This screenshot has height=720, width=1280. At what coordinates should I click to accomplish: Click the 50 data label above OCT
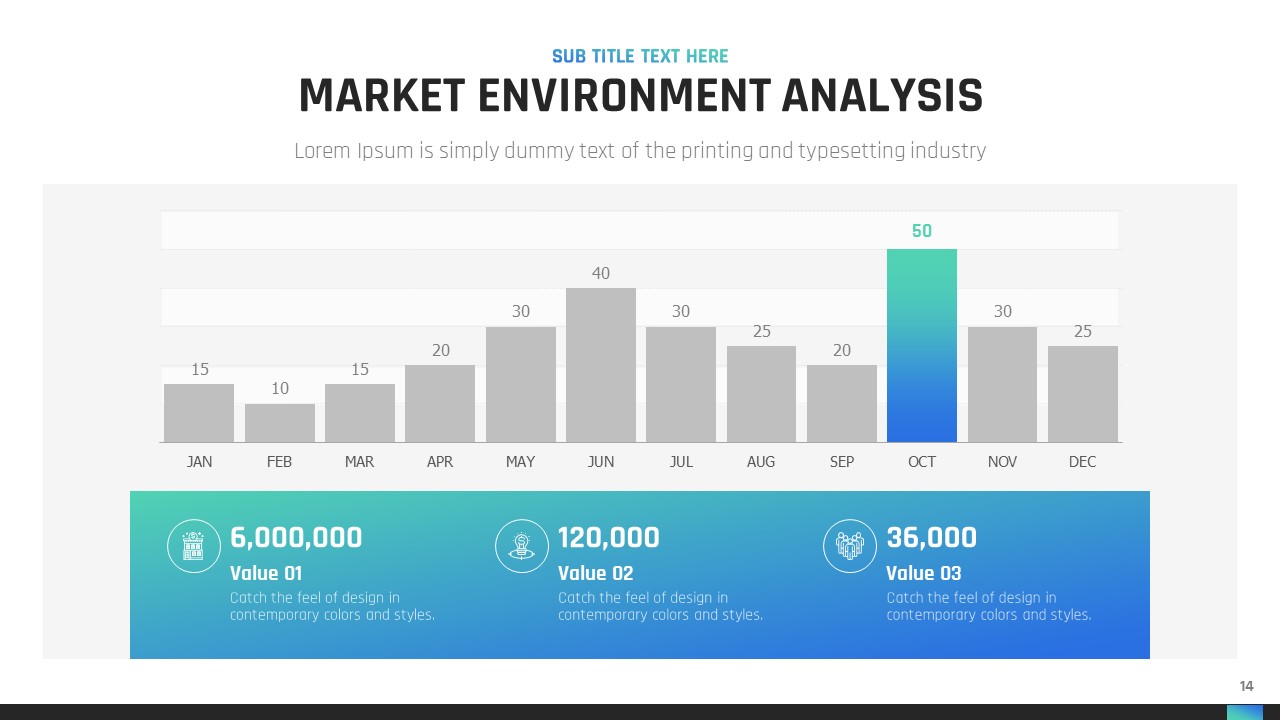(x=921, y=231)
